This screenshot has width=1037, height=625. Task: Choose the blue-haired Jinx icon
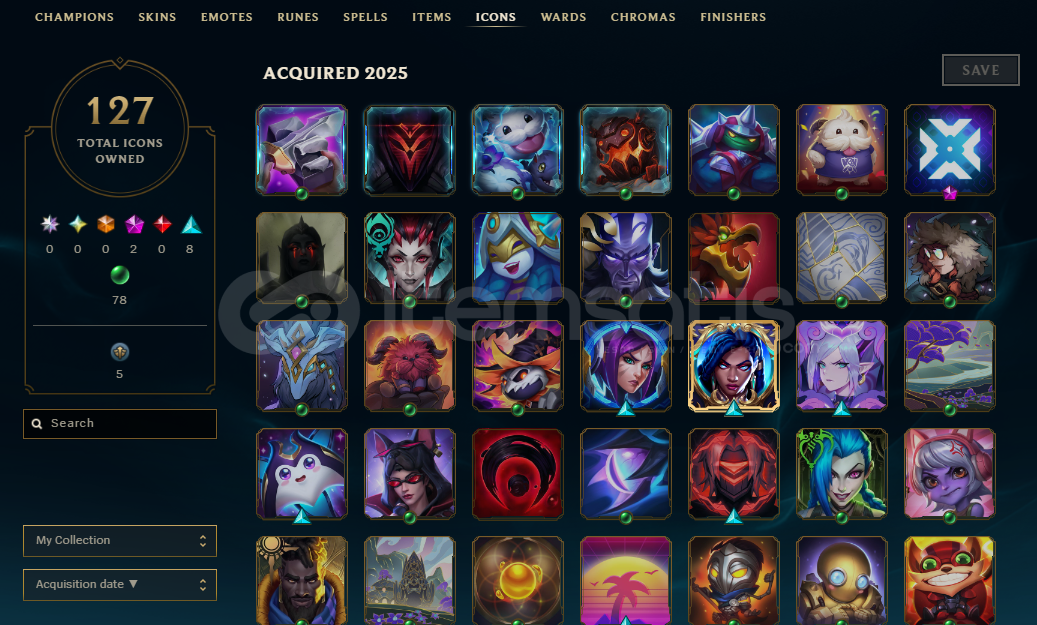[841, 473]
